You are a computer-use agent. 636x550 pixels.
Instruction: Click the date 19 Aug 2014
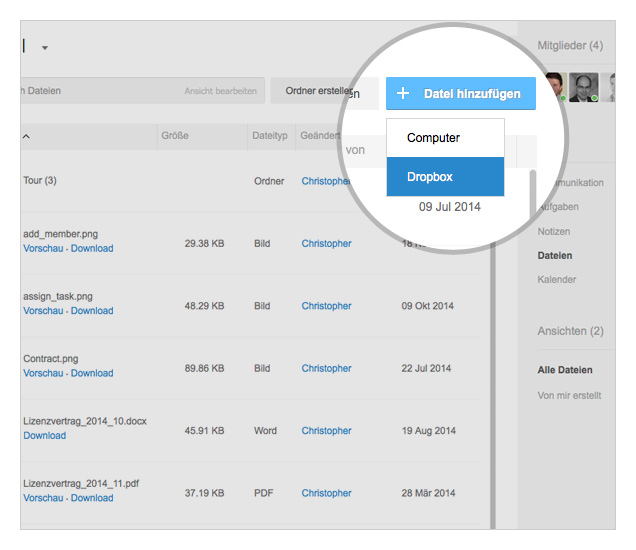tap(428, 431)
